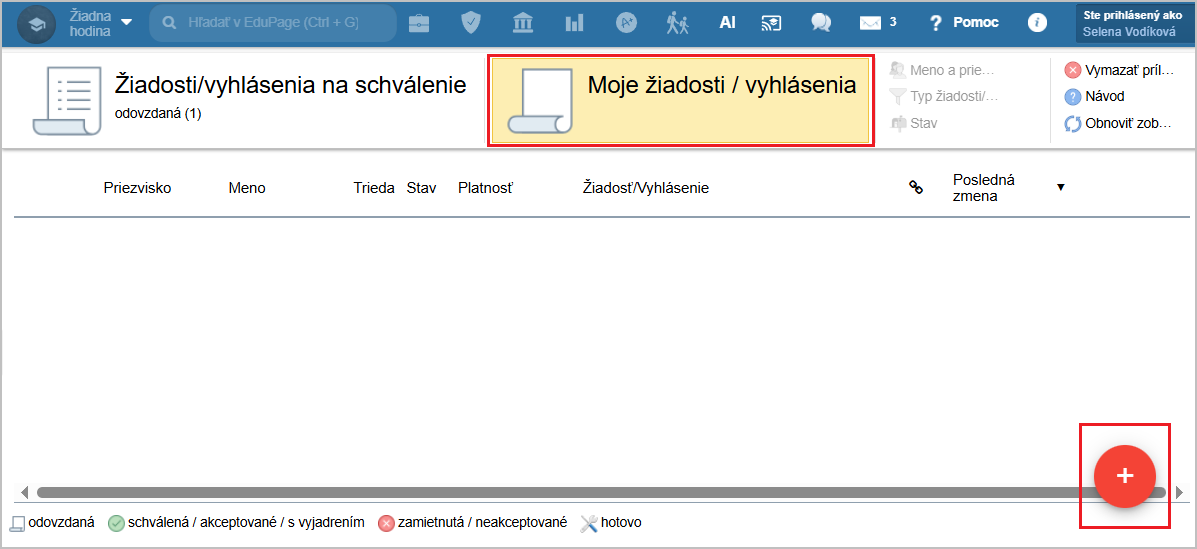Open the briefcase icon in top bar
1197x549 pixels.
pyautogui.click(x=419, y=22)
